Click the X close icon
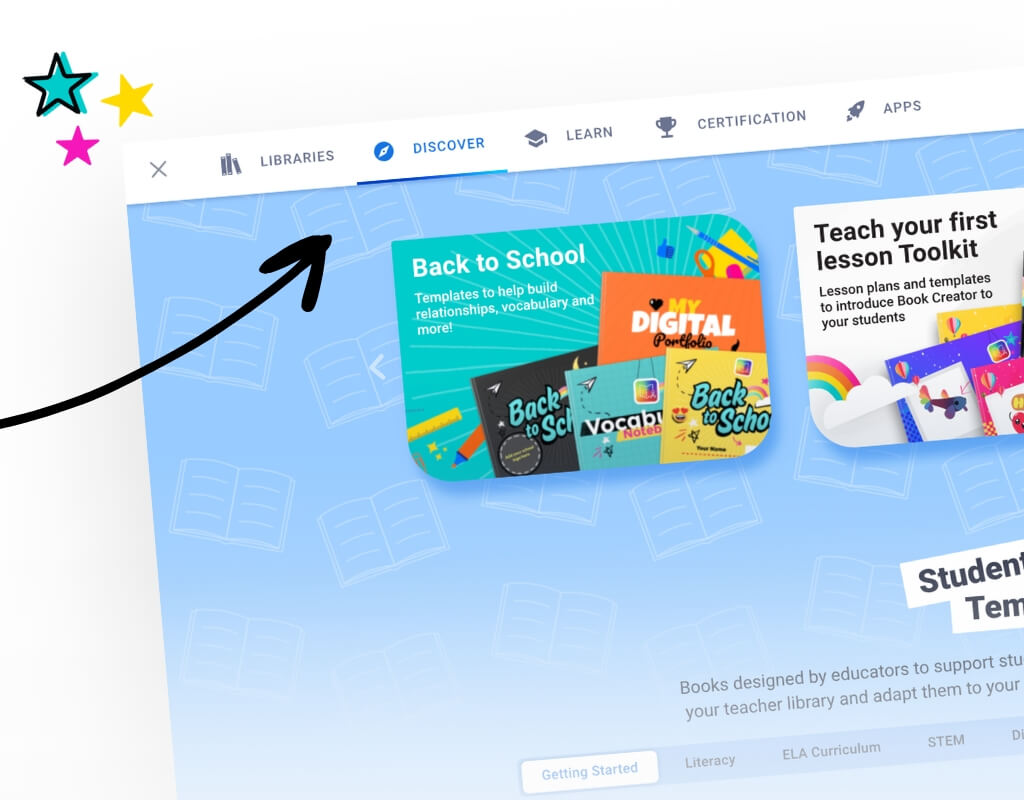The image size is (1024, 800). (x=158, y=169)
